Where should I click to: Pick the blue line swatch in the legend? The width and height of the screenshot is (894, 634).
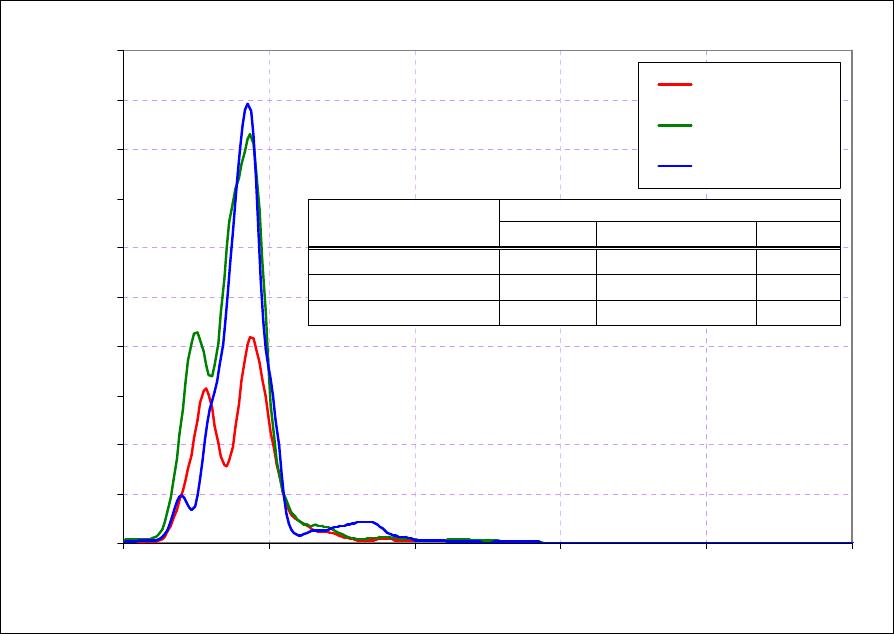point(675,166)
